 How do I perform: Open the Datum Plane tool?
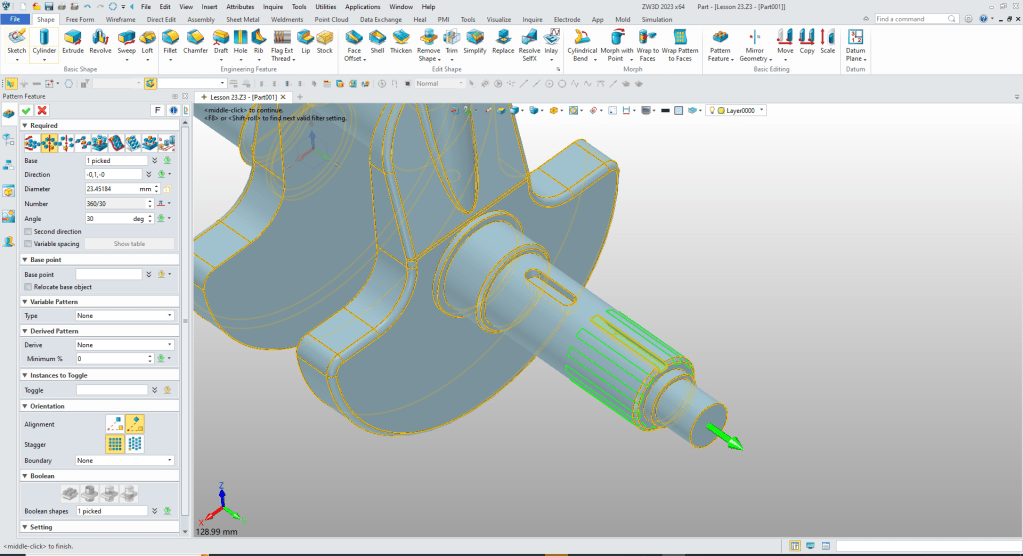coord(855,43)
